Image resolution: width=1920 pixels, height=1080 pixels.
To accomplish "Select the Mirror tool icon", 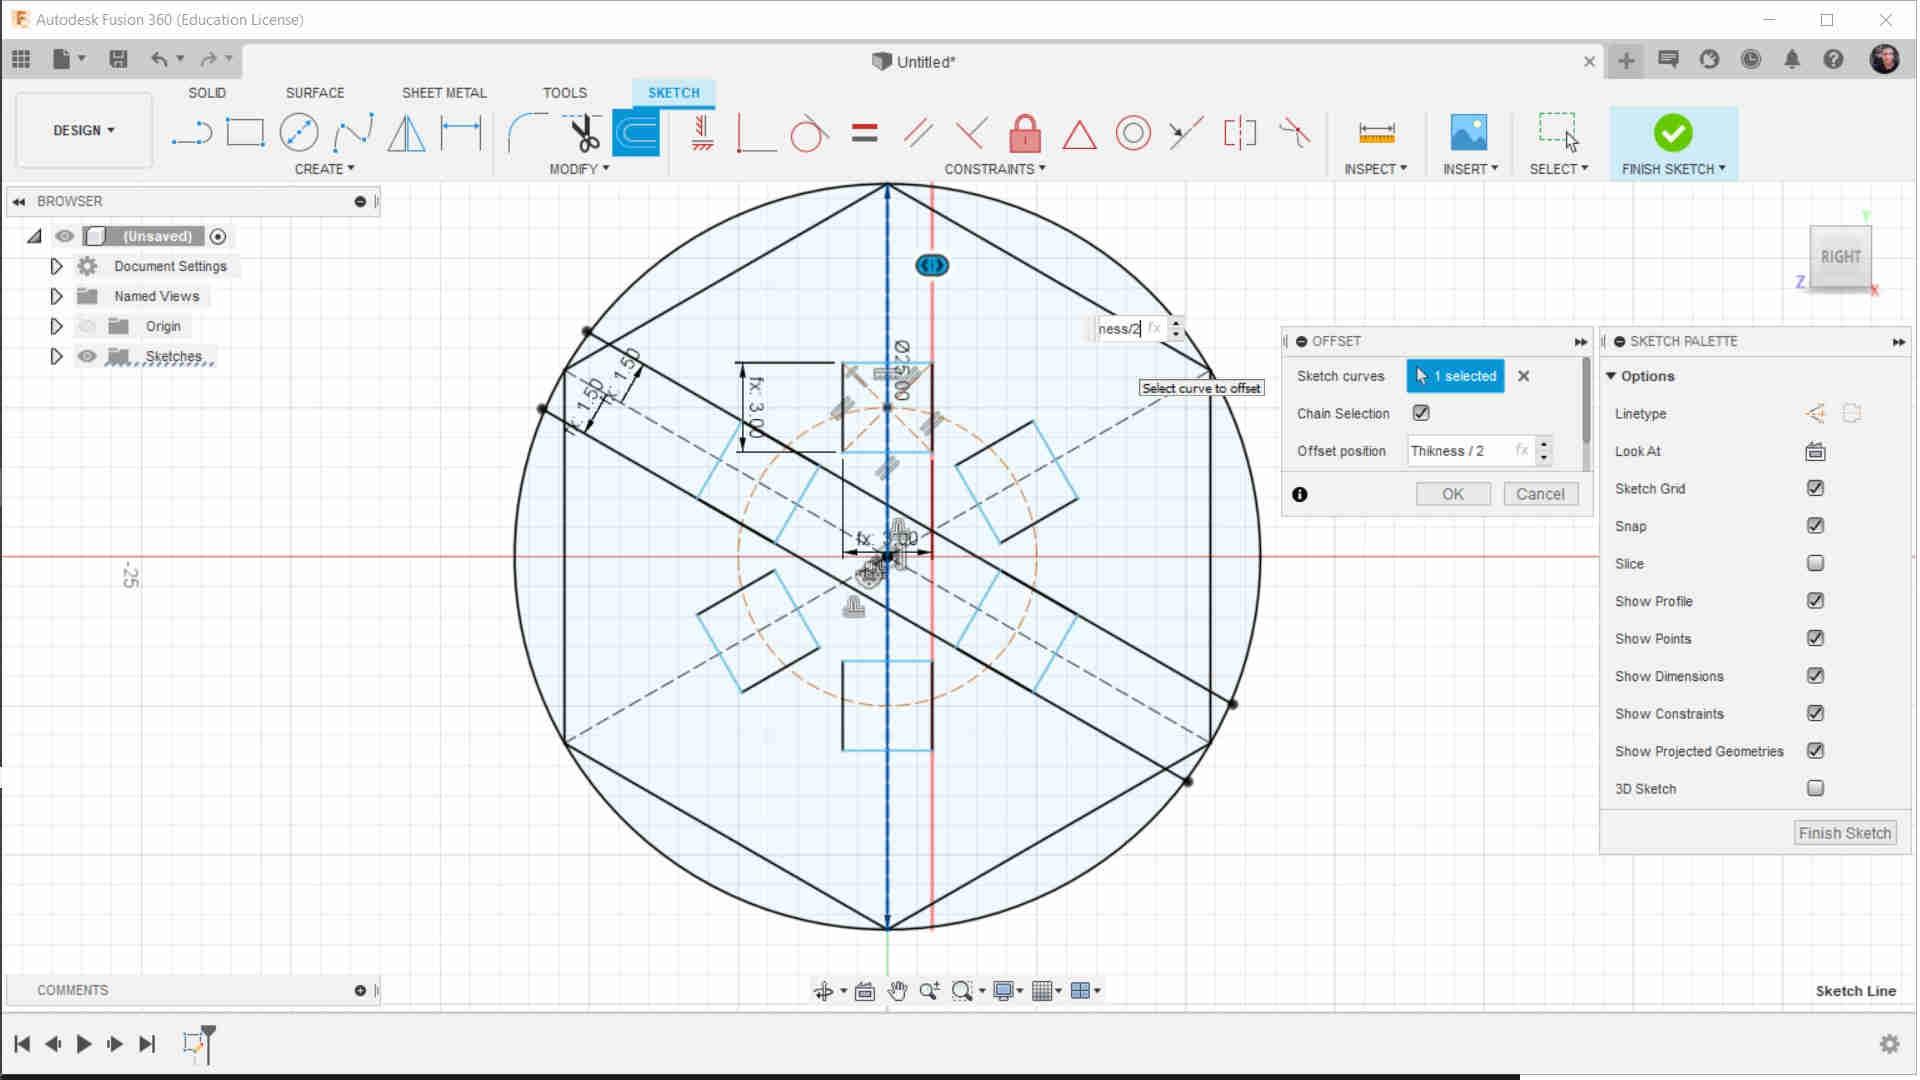I will (406, 132).
